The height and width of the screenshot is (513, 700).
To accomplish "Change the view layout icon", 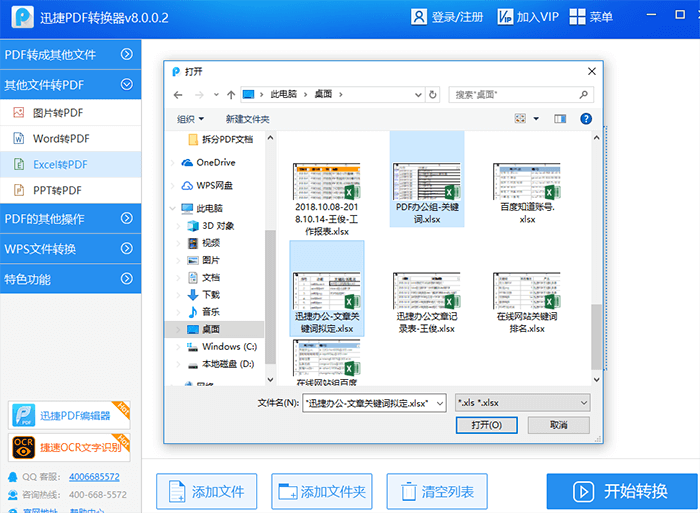I will [520, 118].
